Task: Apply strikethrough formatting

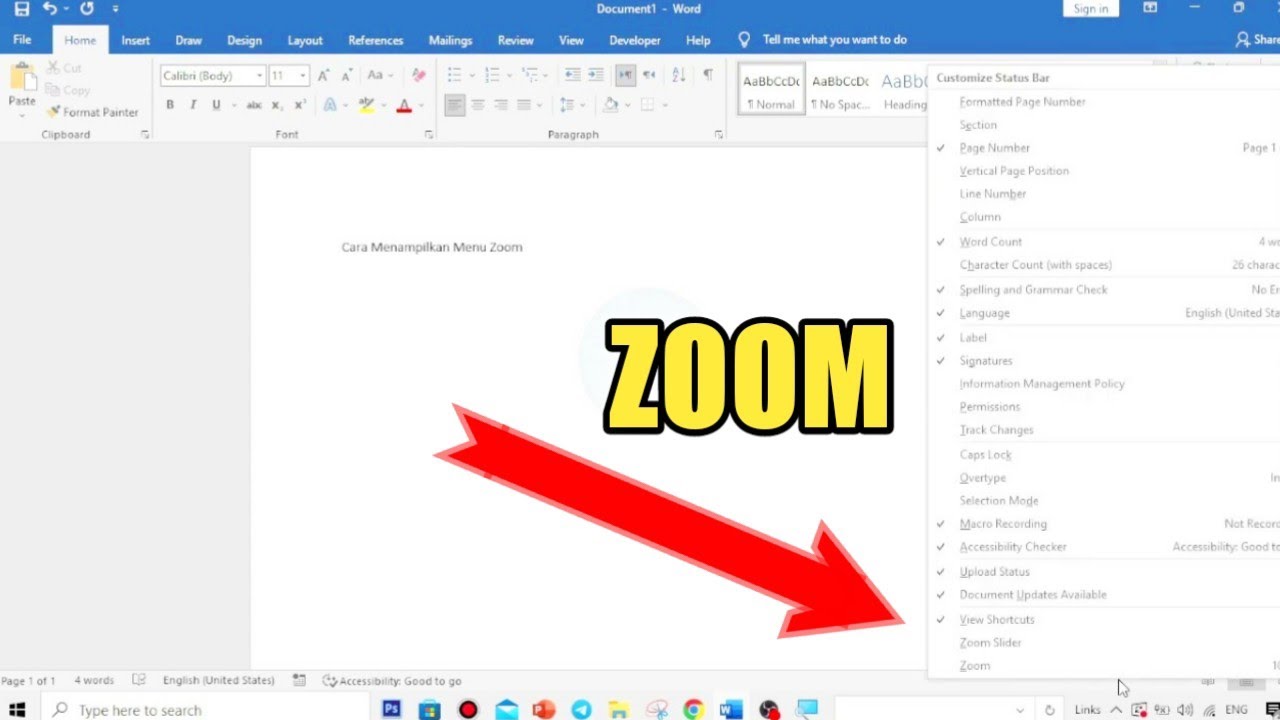Action: click(254, 105)
